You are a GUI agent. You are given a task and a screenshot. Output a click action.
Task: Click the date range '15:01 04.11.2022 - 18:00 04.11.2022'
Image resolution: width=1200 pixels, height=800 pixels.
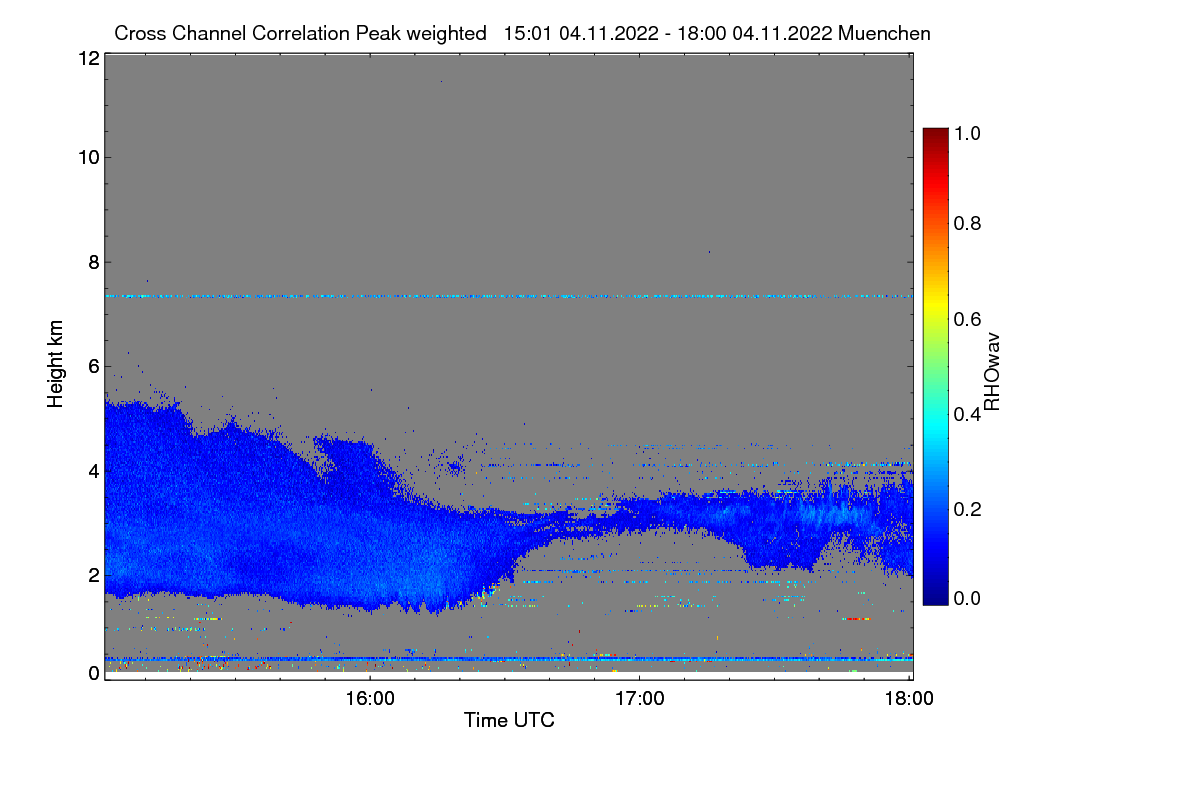click(669, 33)
